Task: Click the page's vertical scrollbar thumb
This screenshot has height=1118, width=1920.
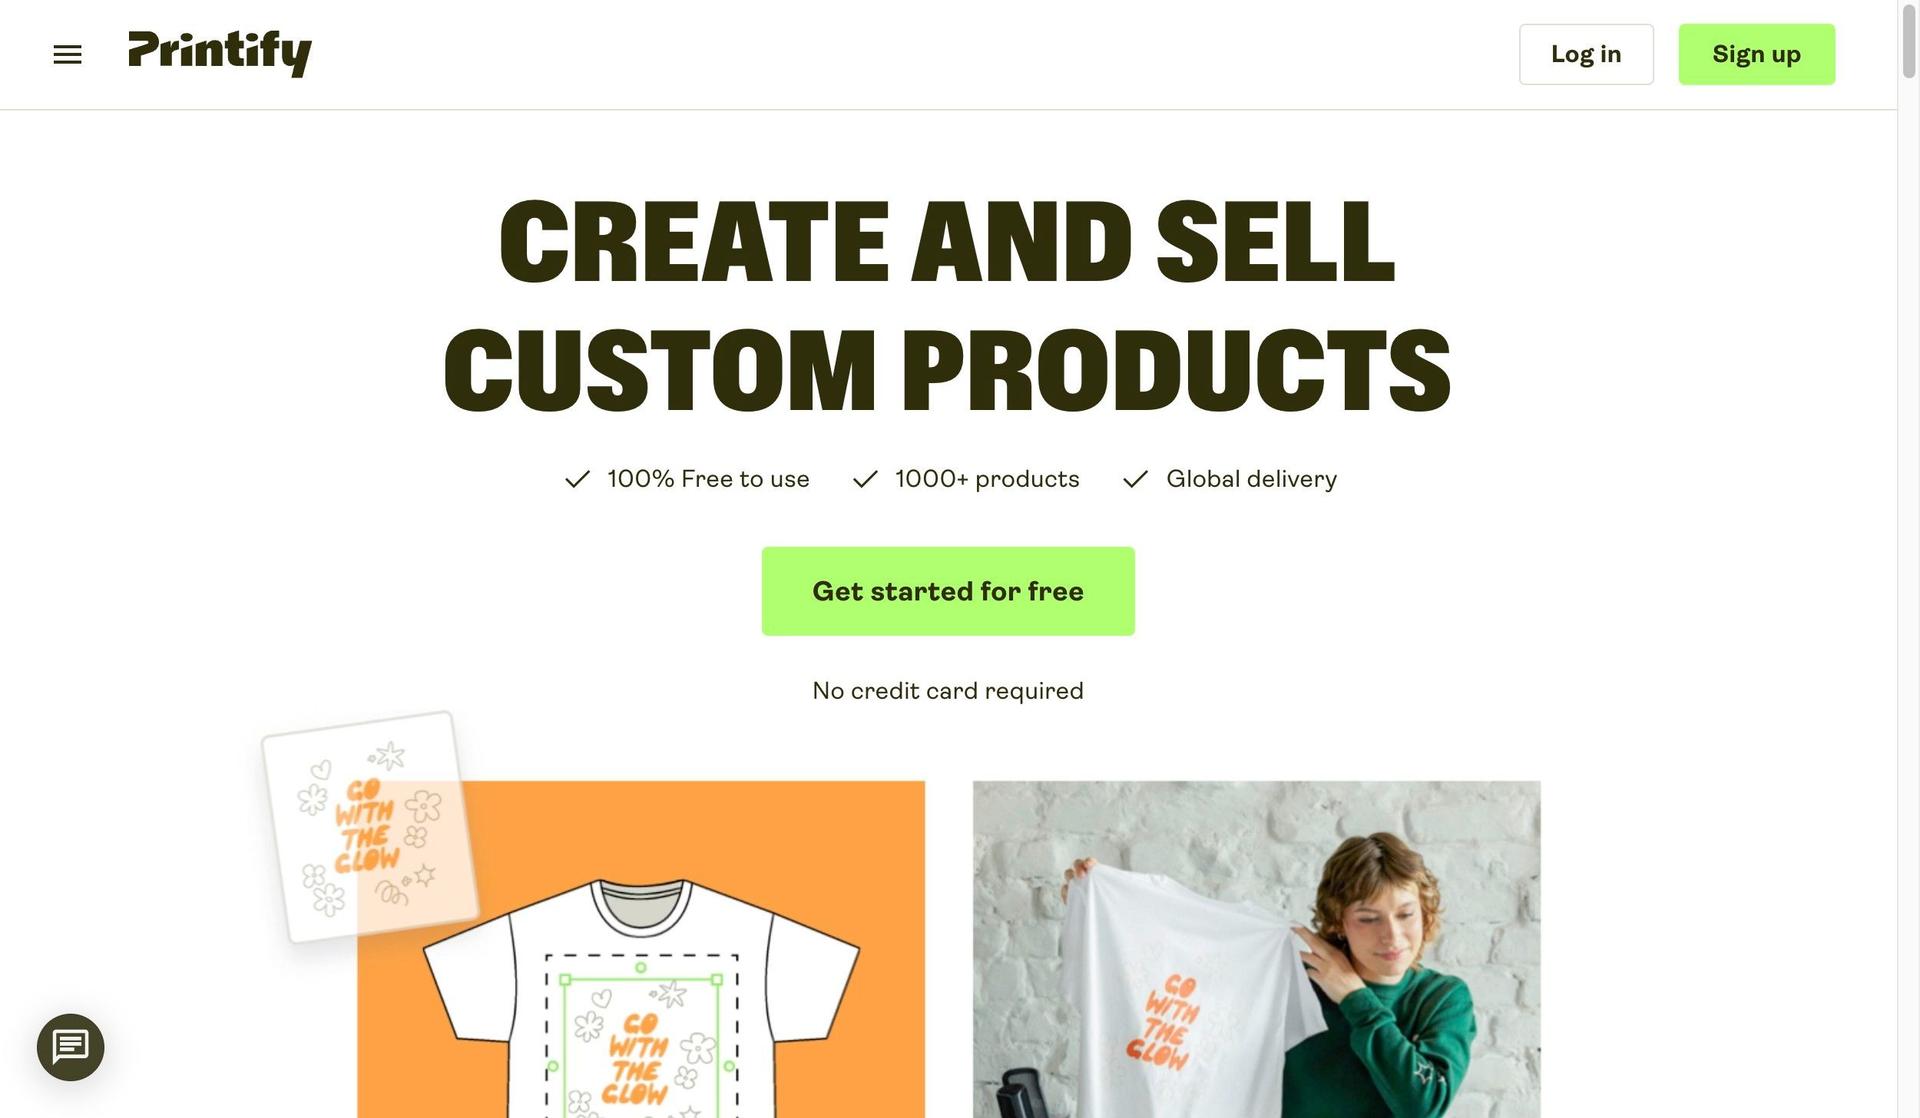Action: (x=1909, y=40)
